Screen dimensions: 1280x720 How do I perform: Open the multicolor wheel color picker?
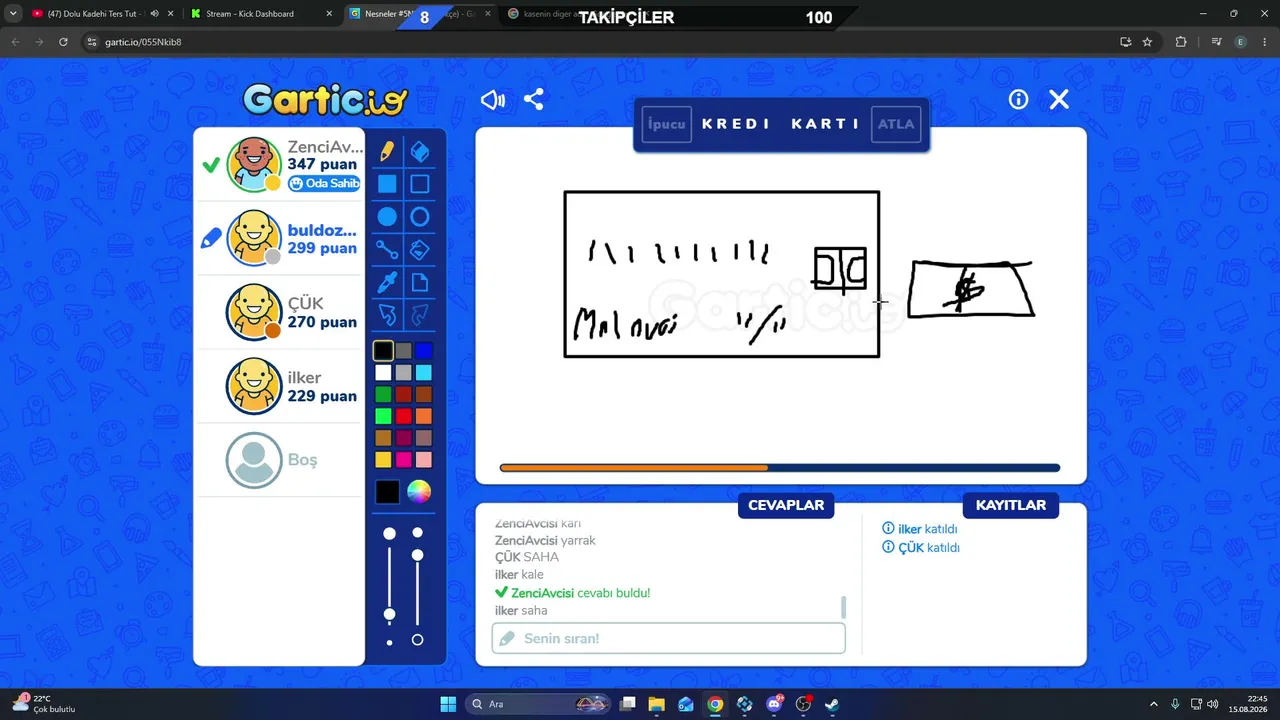(419, 491)
